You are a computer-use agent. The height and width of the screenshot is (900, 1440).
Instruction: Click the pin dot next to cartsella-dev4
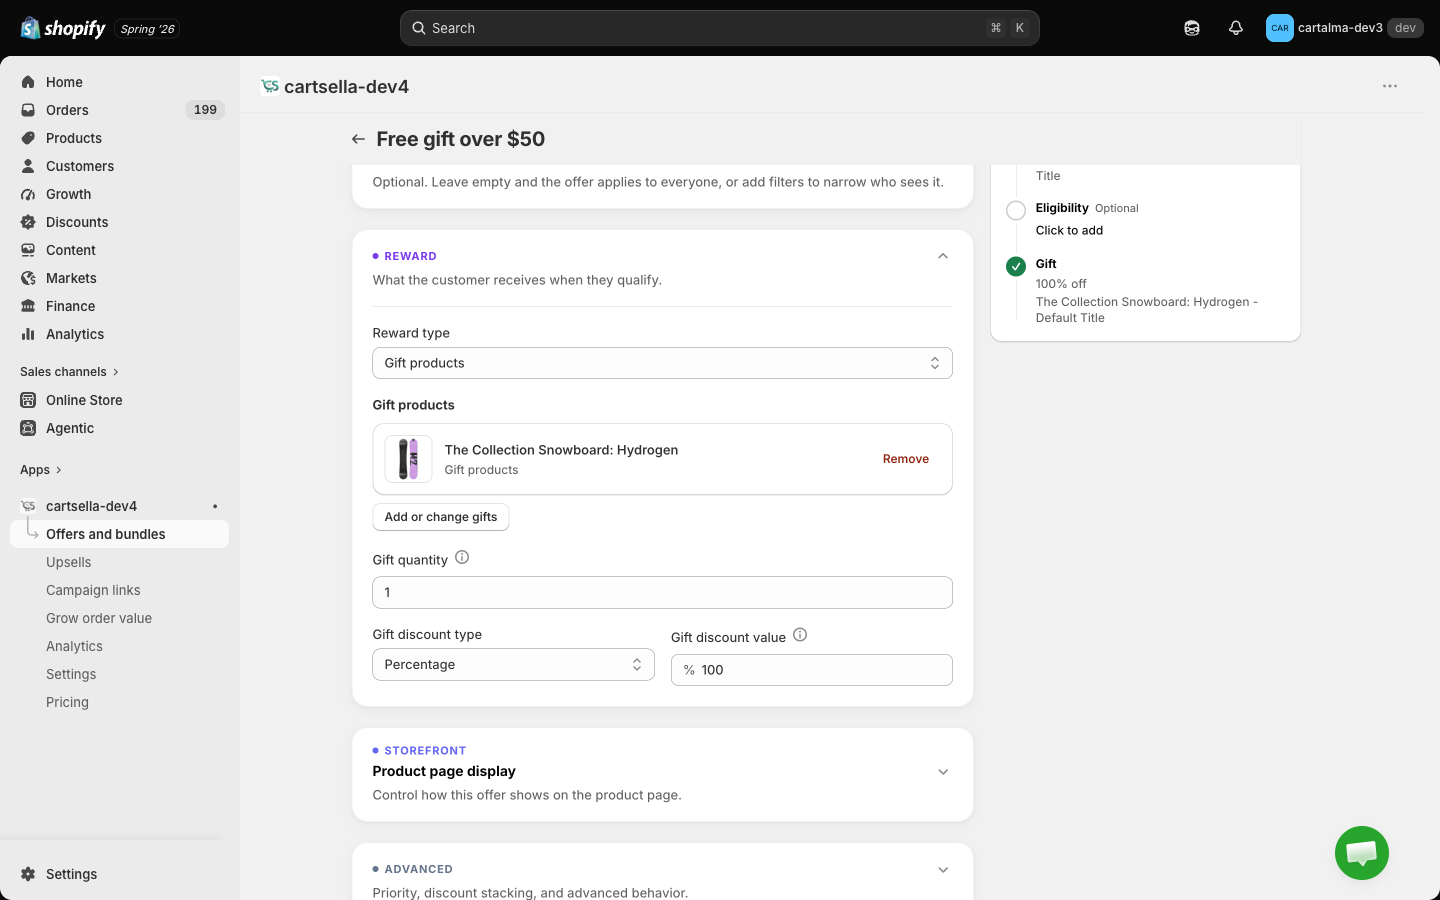215,506
